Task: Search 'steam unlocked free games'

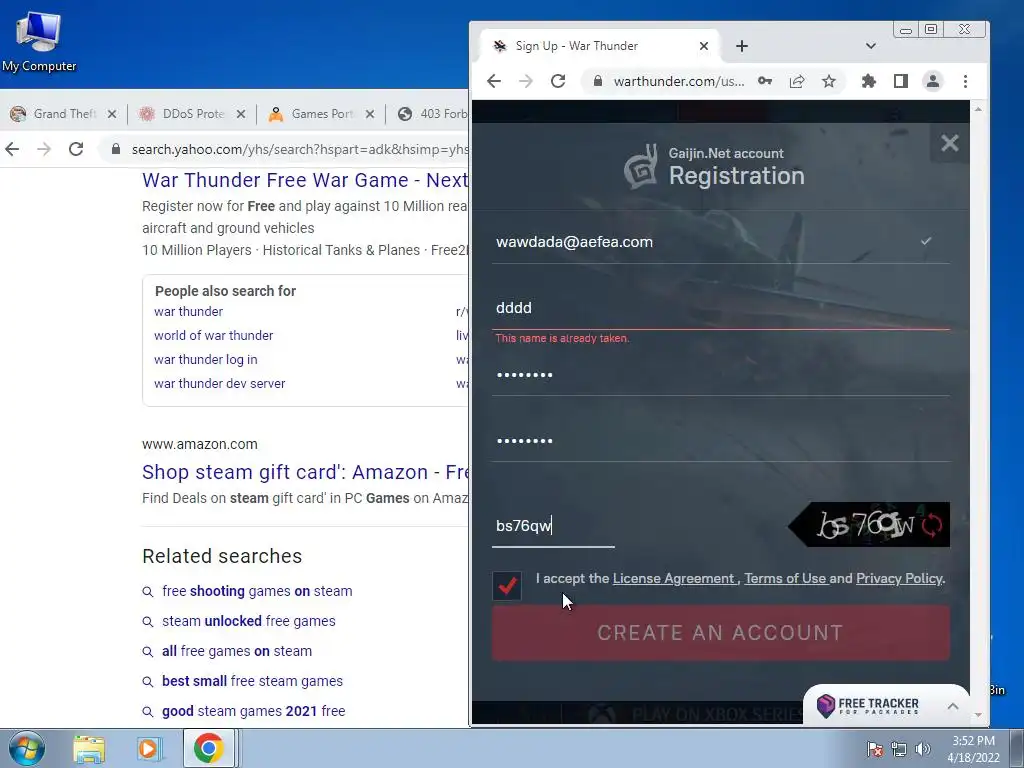Action: [x=249, y=621]
